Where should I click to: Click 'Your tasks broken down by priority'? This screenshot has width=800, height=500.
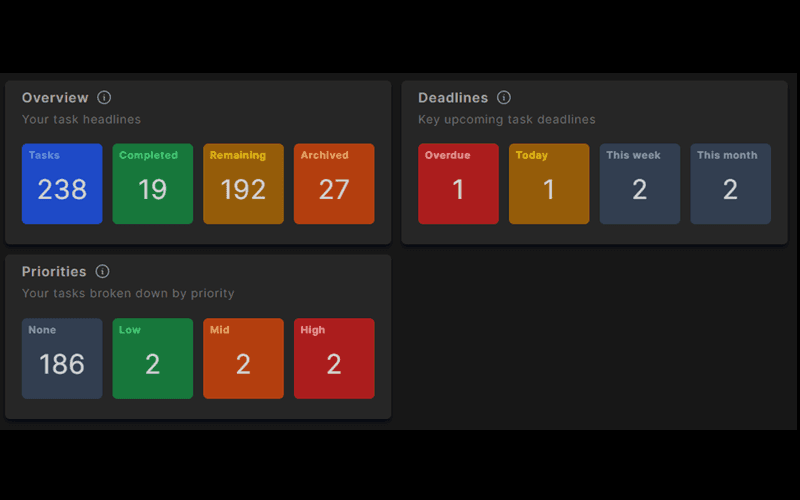tap(128, 293)
